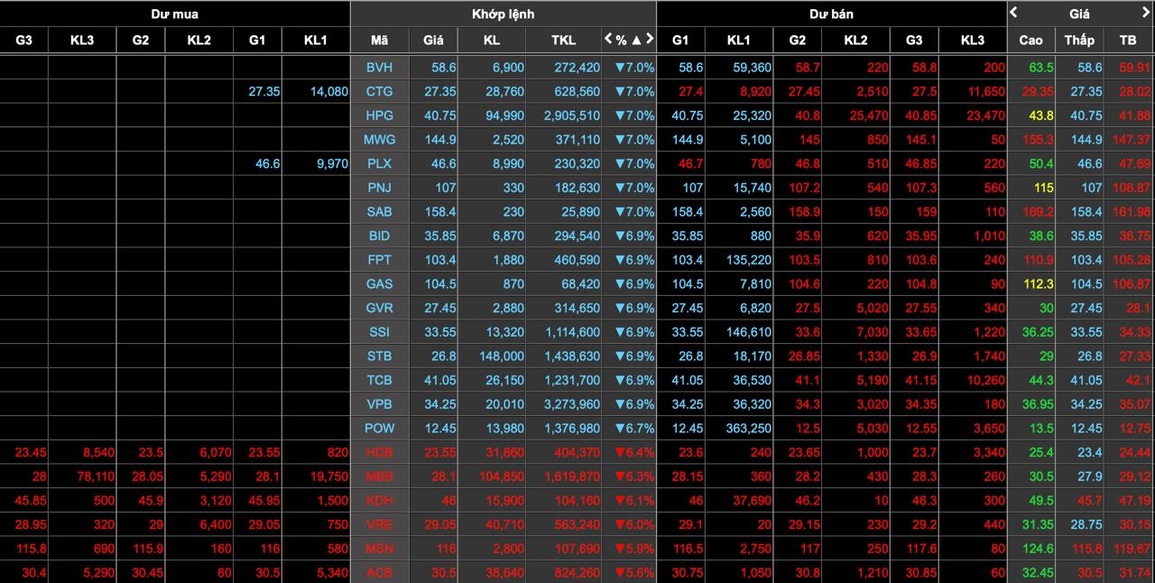Select the HPG ticker
The height and width of the screenshot is (583, 1155).
click(x=379, y=116)
